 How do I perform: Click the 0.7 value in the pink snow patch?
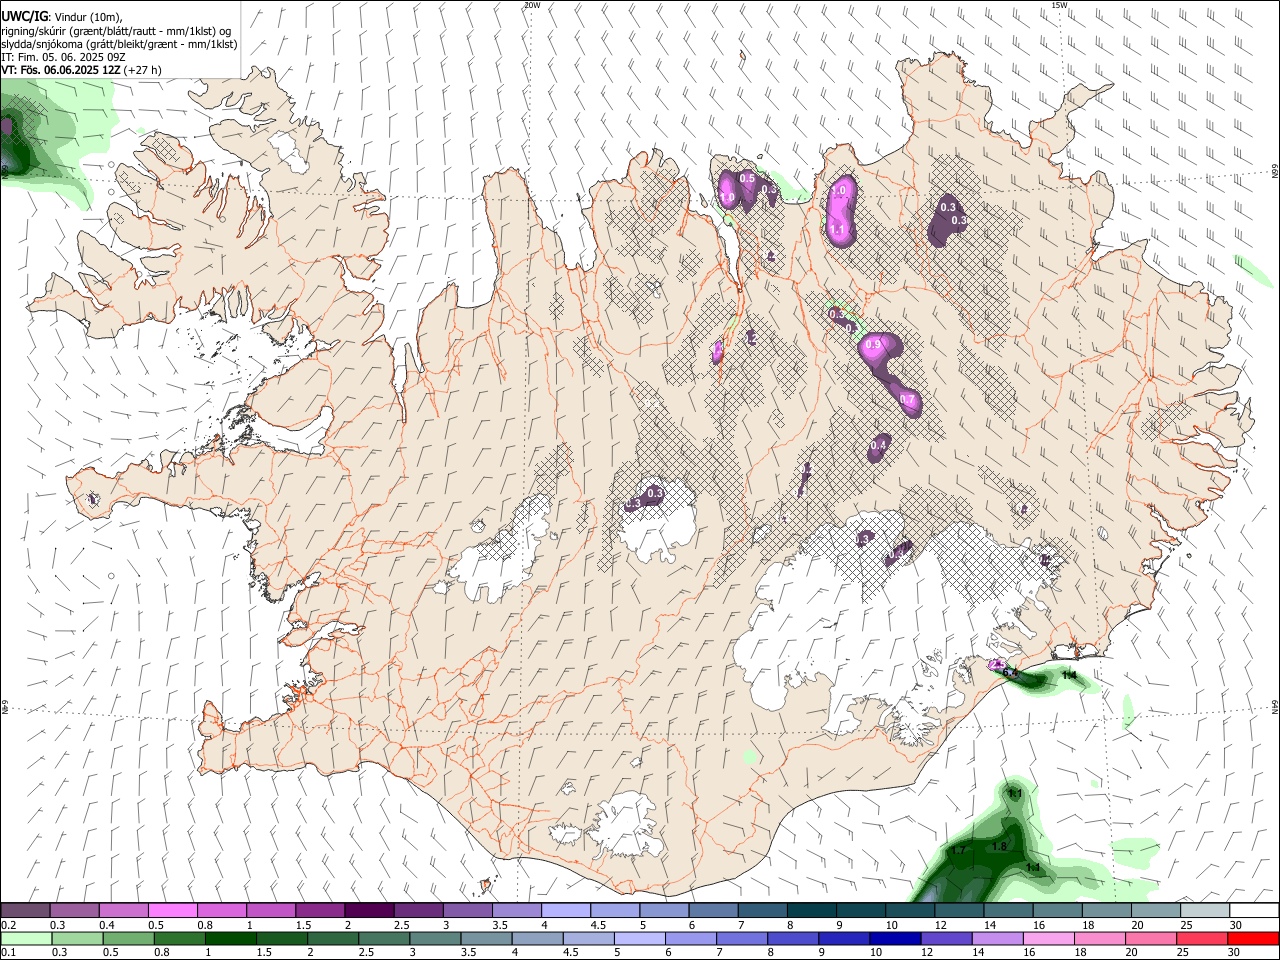pyautogui.click(x=907, y=399)
